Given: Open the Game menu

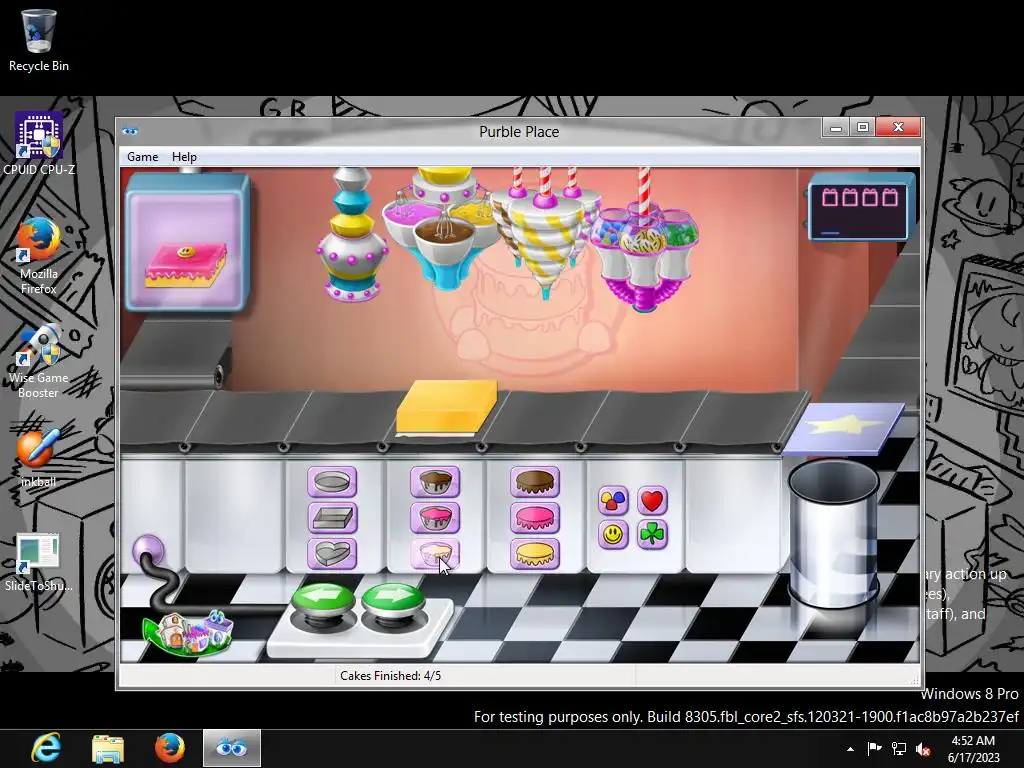Looking at the screenshot, I should (142, 157).
